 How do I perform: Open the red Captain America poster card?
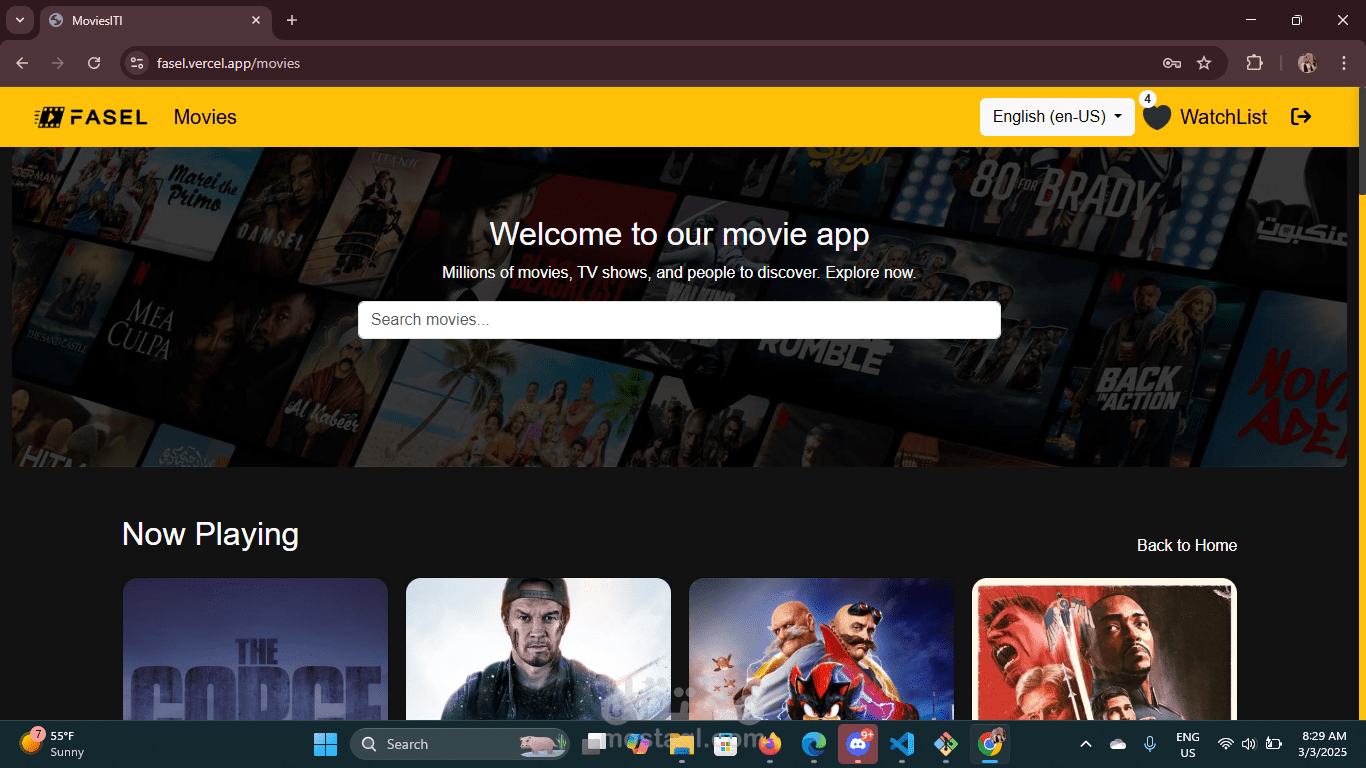[x=1104, y=649]
